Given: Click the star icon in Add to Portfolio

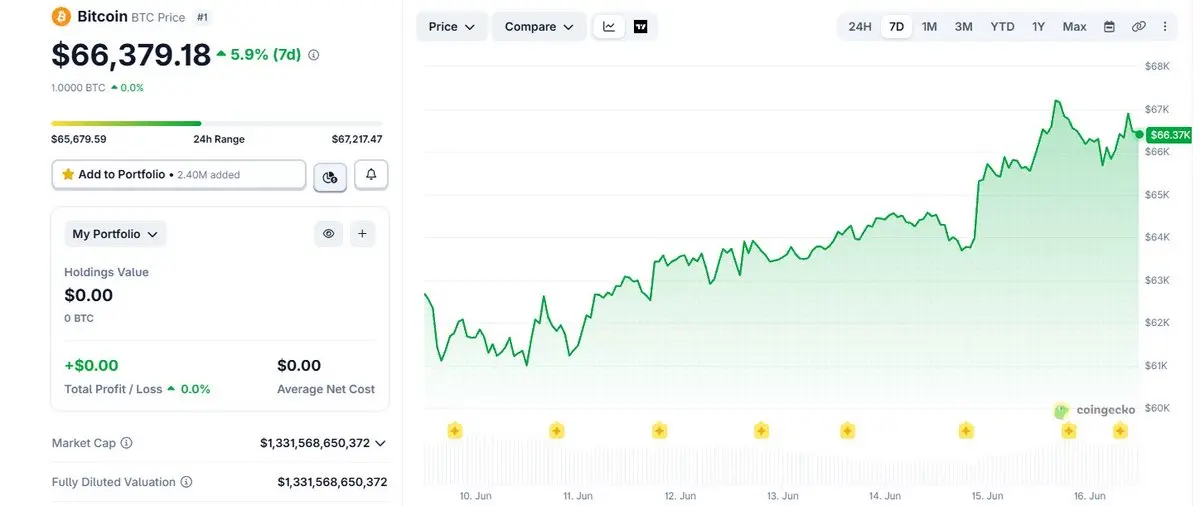Looking at the screenshot, I should [68, 174].
